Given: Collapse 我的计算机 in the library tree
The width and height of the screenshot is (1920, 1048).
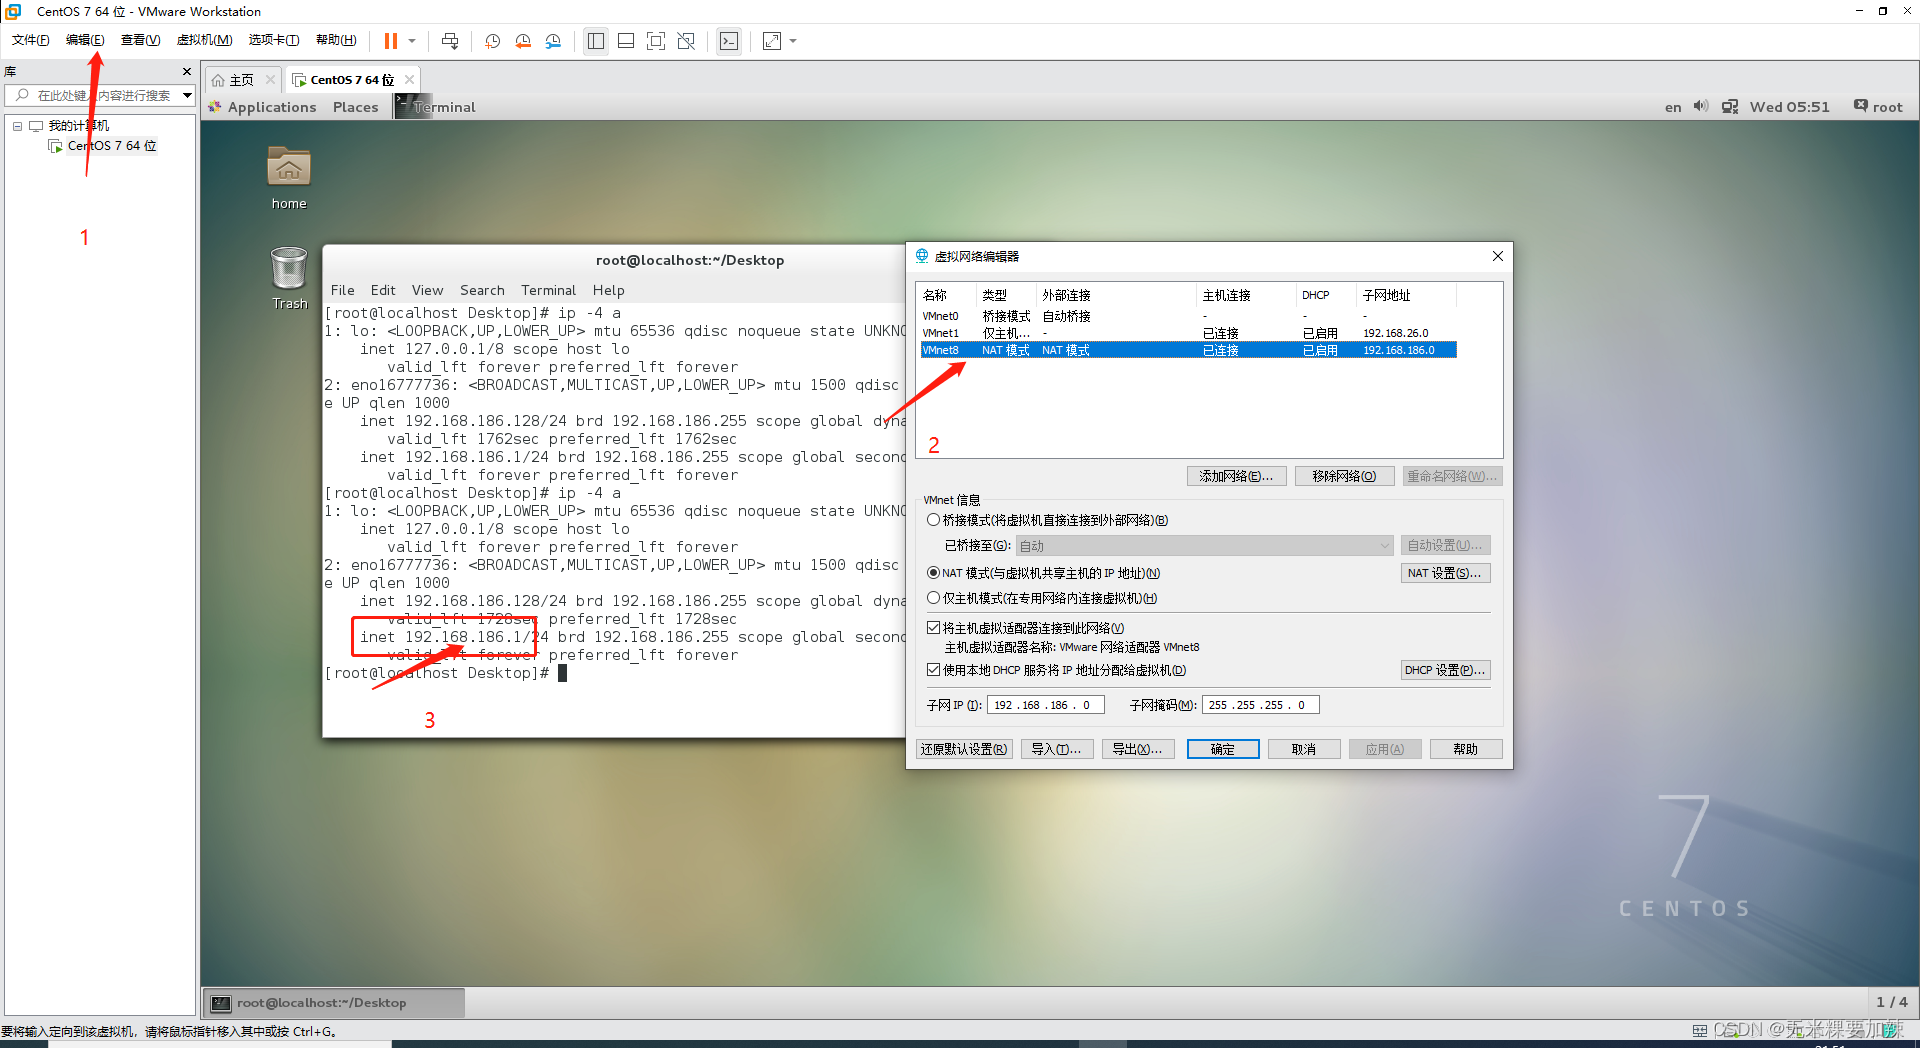Looking at the screenshot, I should [16, 125].
